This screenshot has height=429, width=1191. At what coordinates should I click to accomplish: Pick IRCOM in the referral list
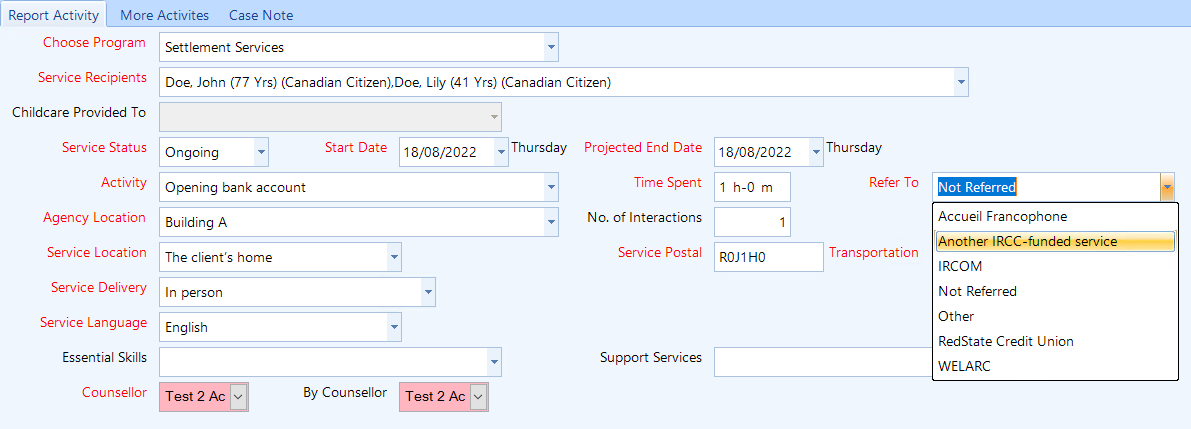tap(960, 266)
